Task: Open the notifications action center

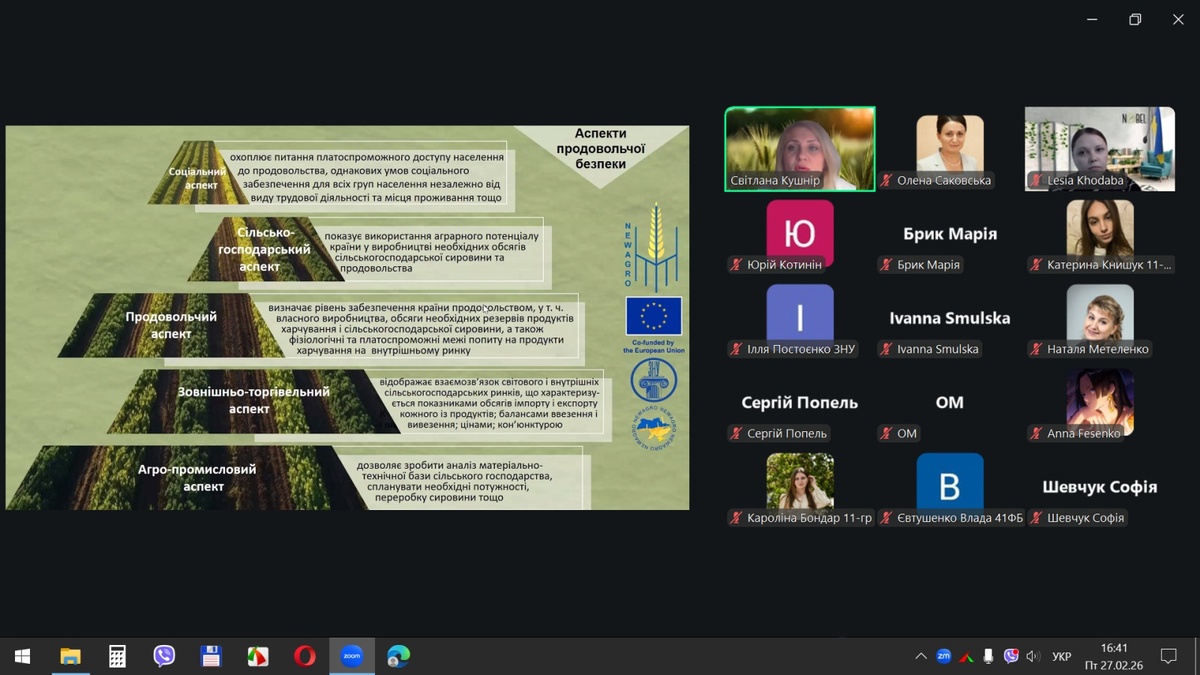Action: tap(1168, 656)
